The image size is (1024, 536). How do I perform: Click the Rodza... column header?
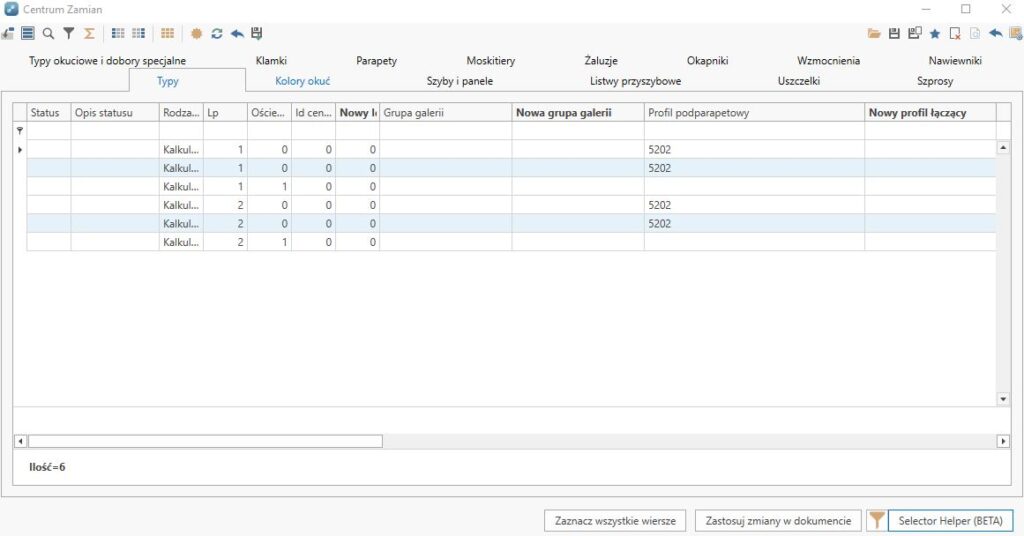click(181, 112)
